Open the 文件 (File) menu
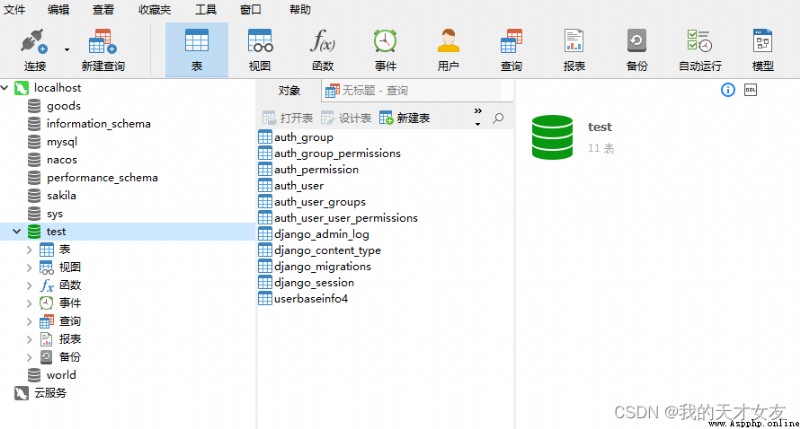This screenshot has width=800, height=429. pos(14,9)
